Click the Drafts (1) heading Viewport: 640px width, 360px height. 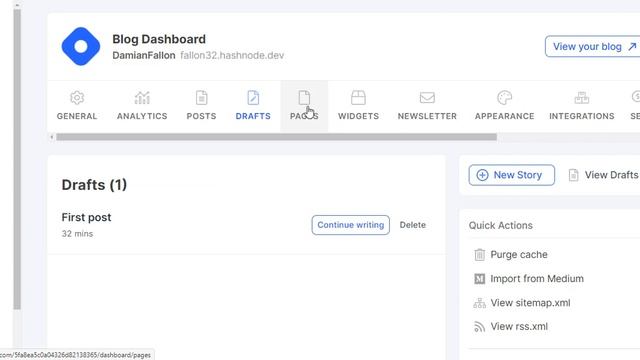[x=94, y=185]
